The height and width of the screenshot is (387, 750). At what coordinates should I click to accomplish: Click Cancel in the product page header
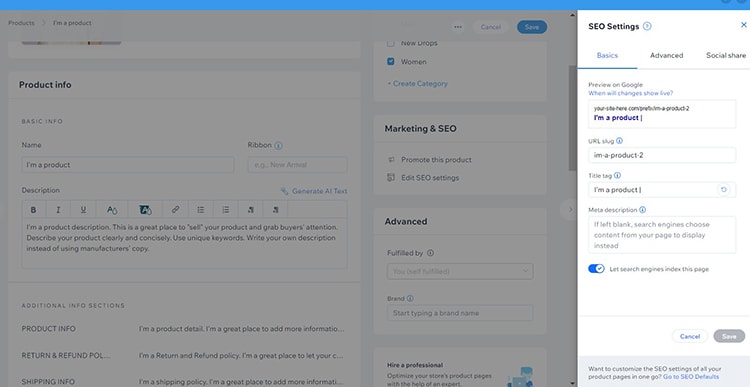[490, 27]
